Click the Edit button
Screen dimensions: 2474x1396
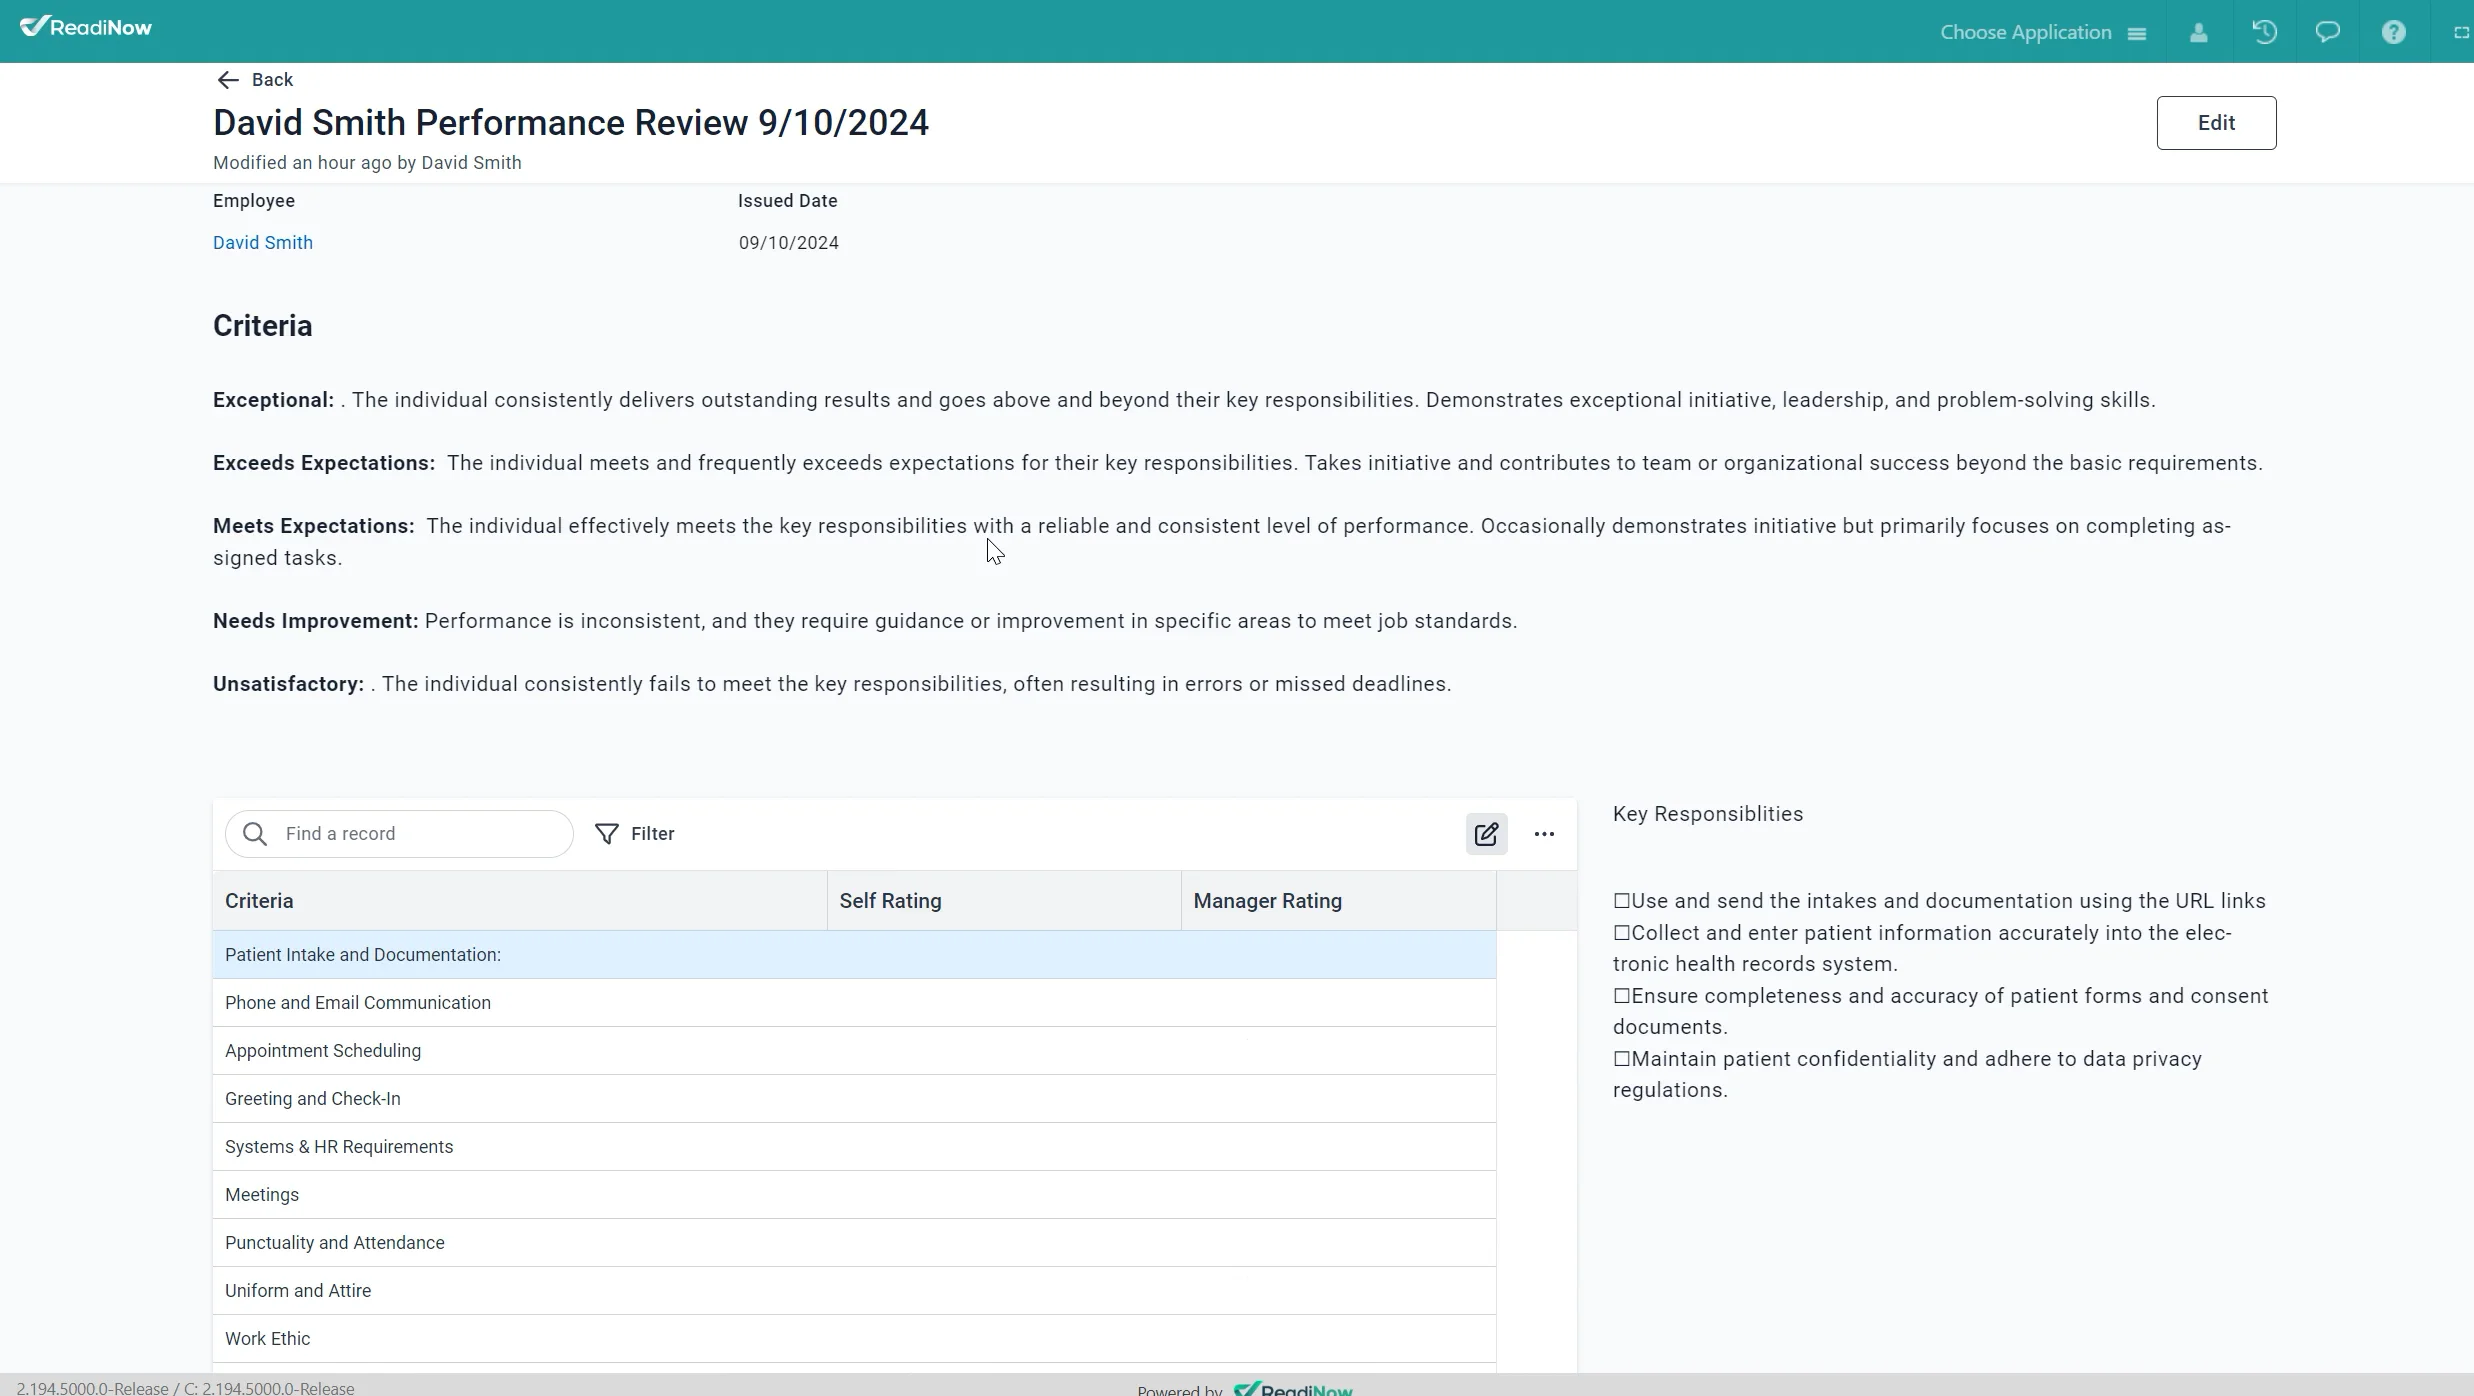coord(2216,123)
